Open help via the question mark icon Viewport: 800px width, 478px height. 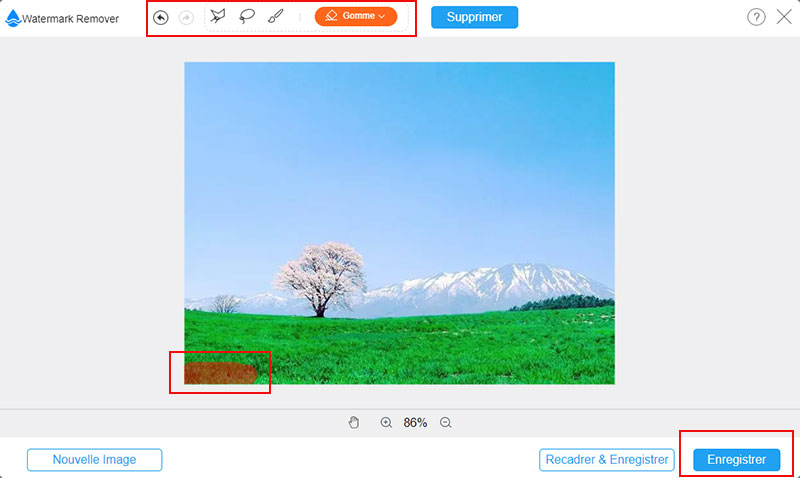756,17
